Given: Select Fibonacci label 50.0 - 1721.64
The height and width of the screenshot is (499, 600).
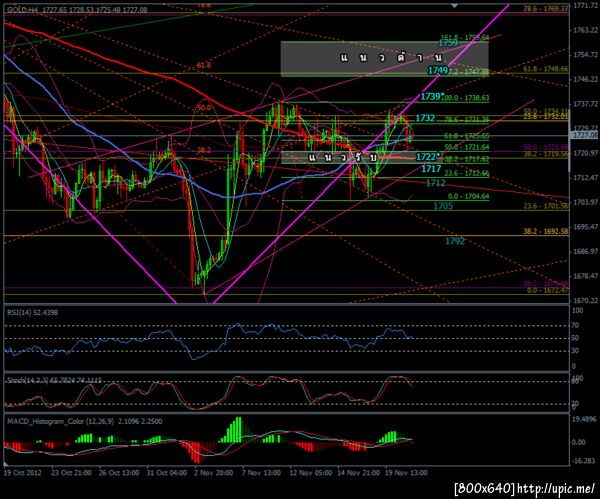Looking at the screenshot, I should 466,147.
